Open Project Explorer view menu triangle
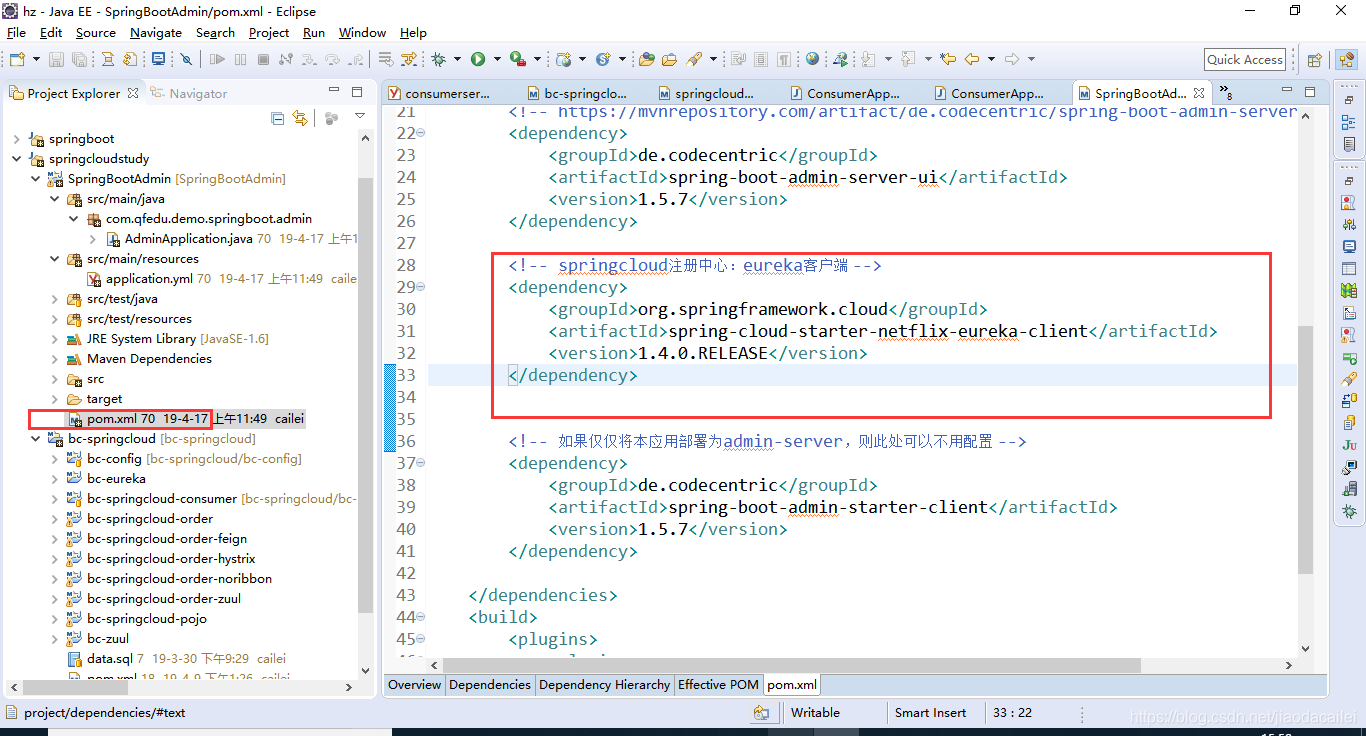The height and width of the screenshot is (736, 1366). (x=360, y=118)
